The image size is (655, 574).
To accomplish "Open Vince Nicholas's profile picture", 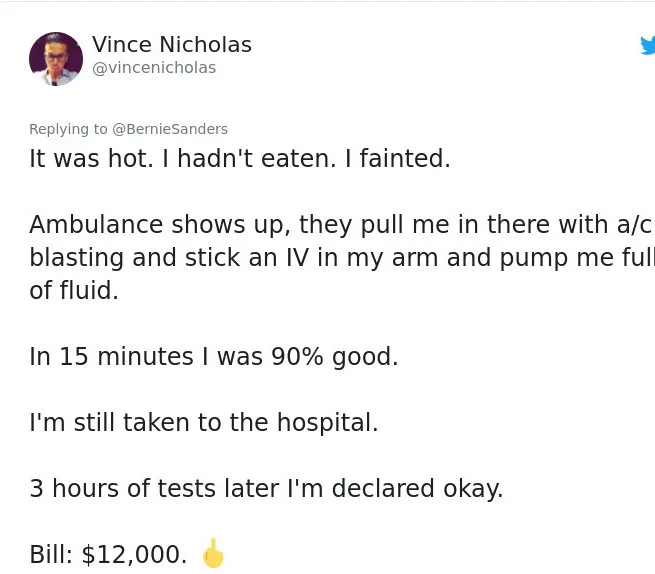I will [x=56, y=58].
